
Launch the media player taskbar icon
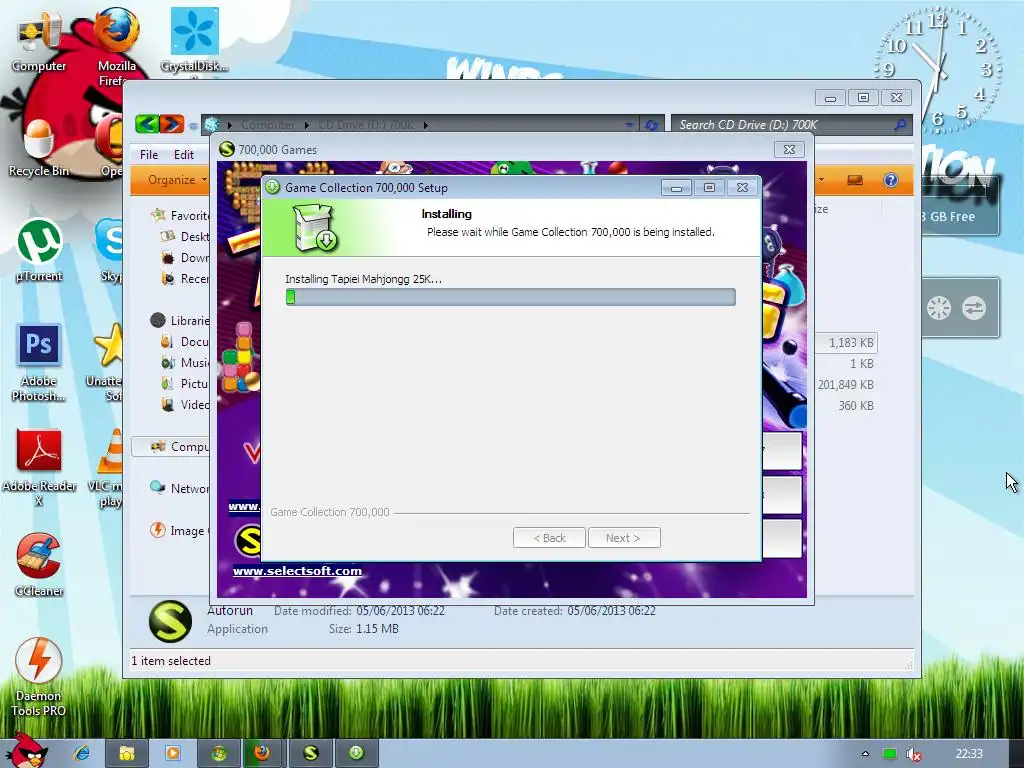172,753
